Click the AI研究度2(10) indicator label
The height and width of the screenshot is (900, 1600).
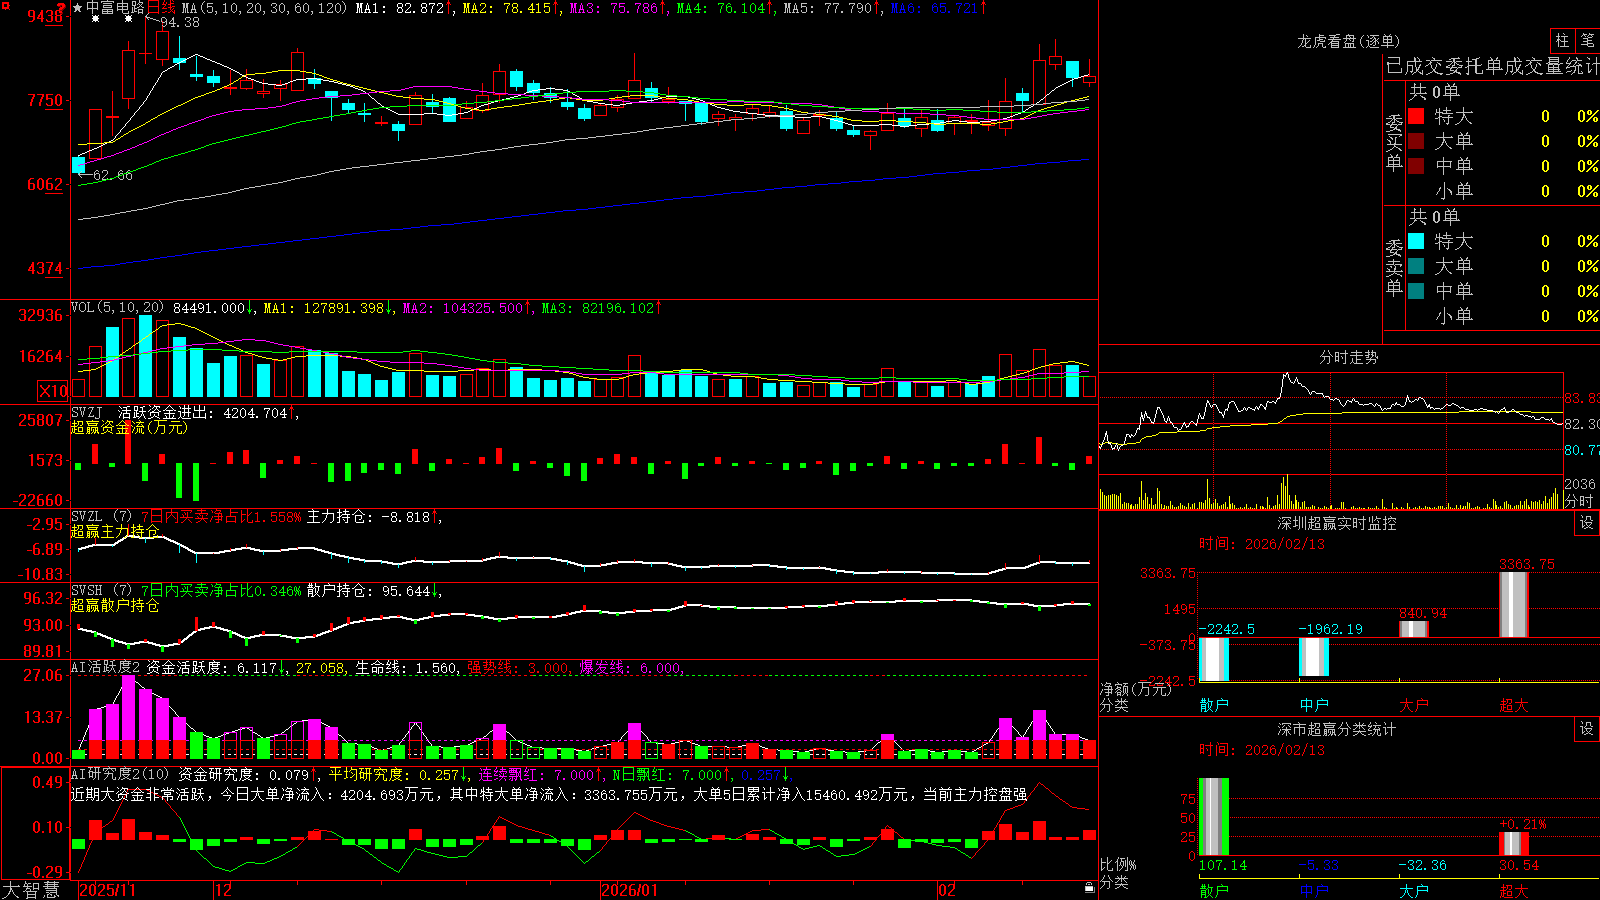pos(120,774)
